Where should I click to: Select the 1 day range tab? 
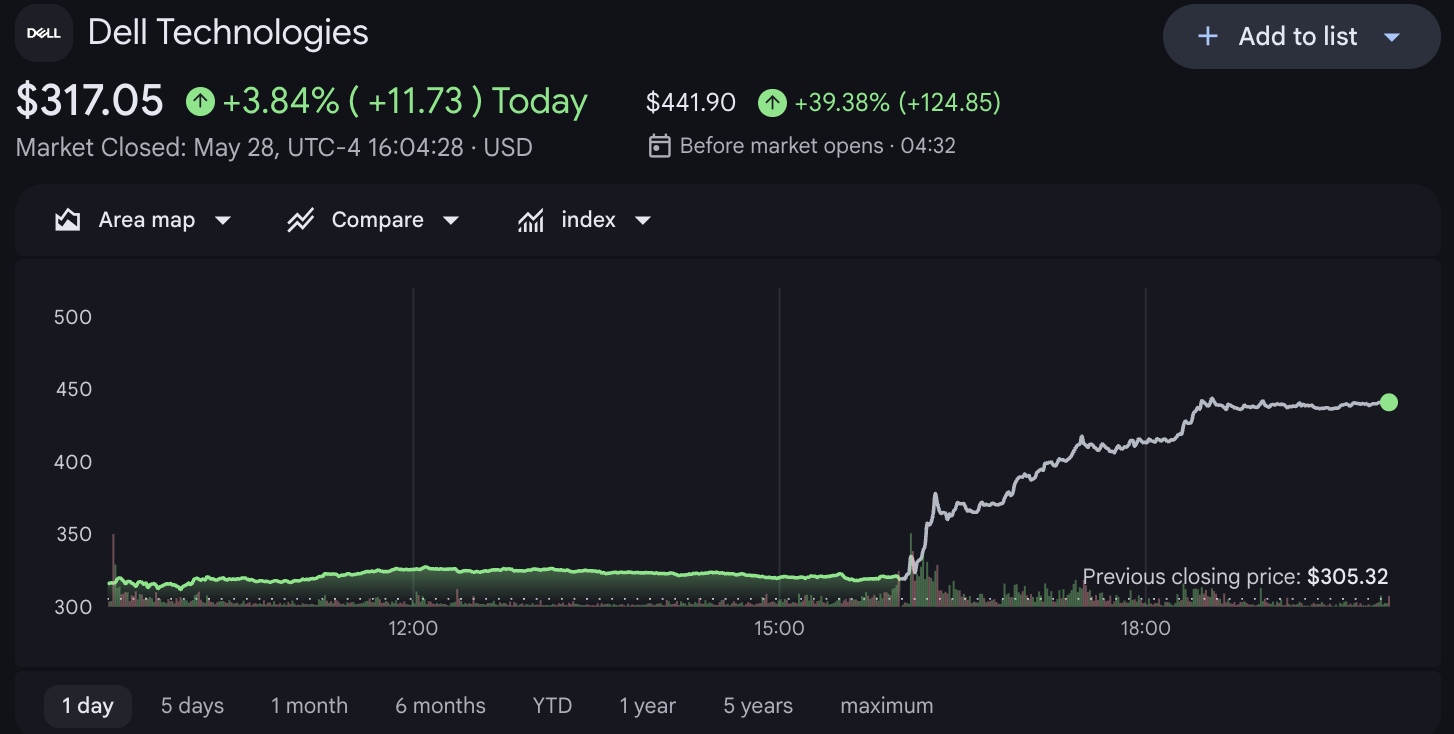[88, 706]
